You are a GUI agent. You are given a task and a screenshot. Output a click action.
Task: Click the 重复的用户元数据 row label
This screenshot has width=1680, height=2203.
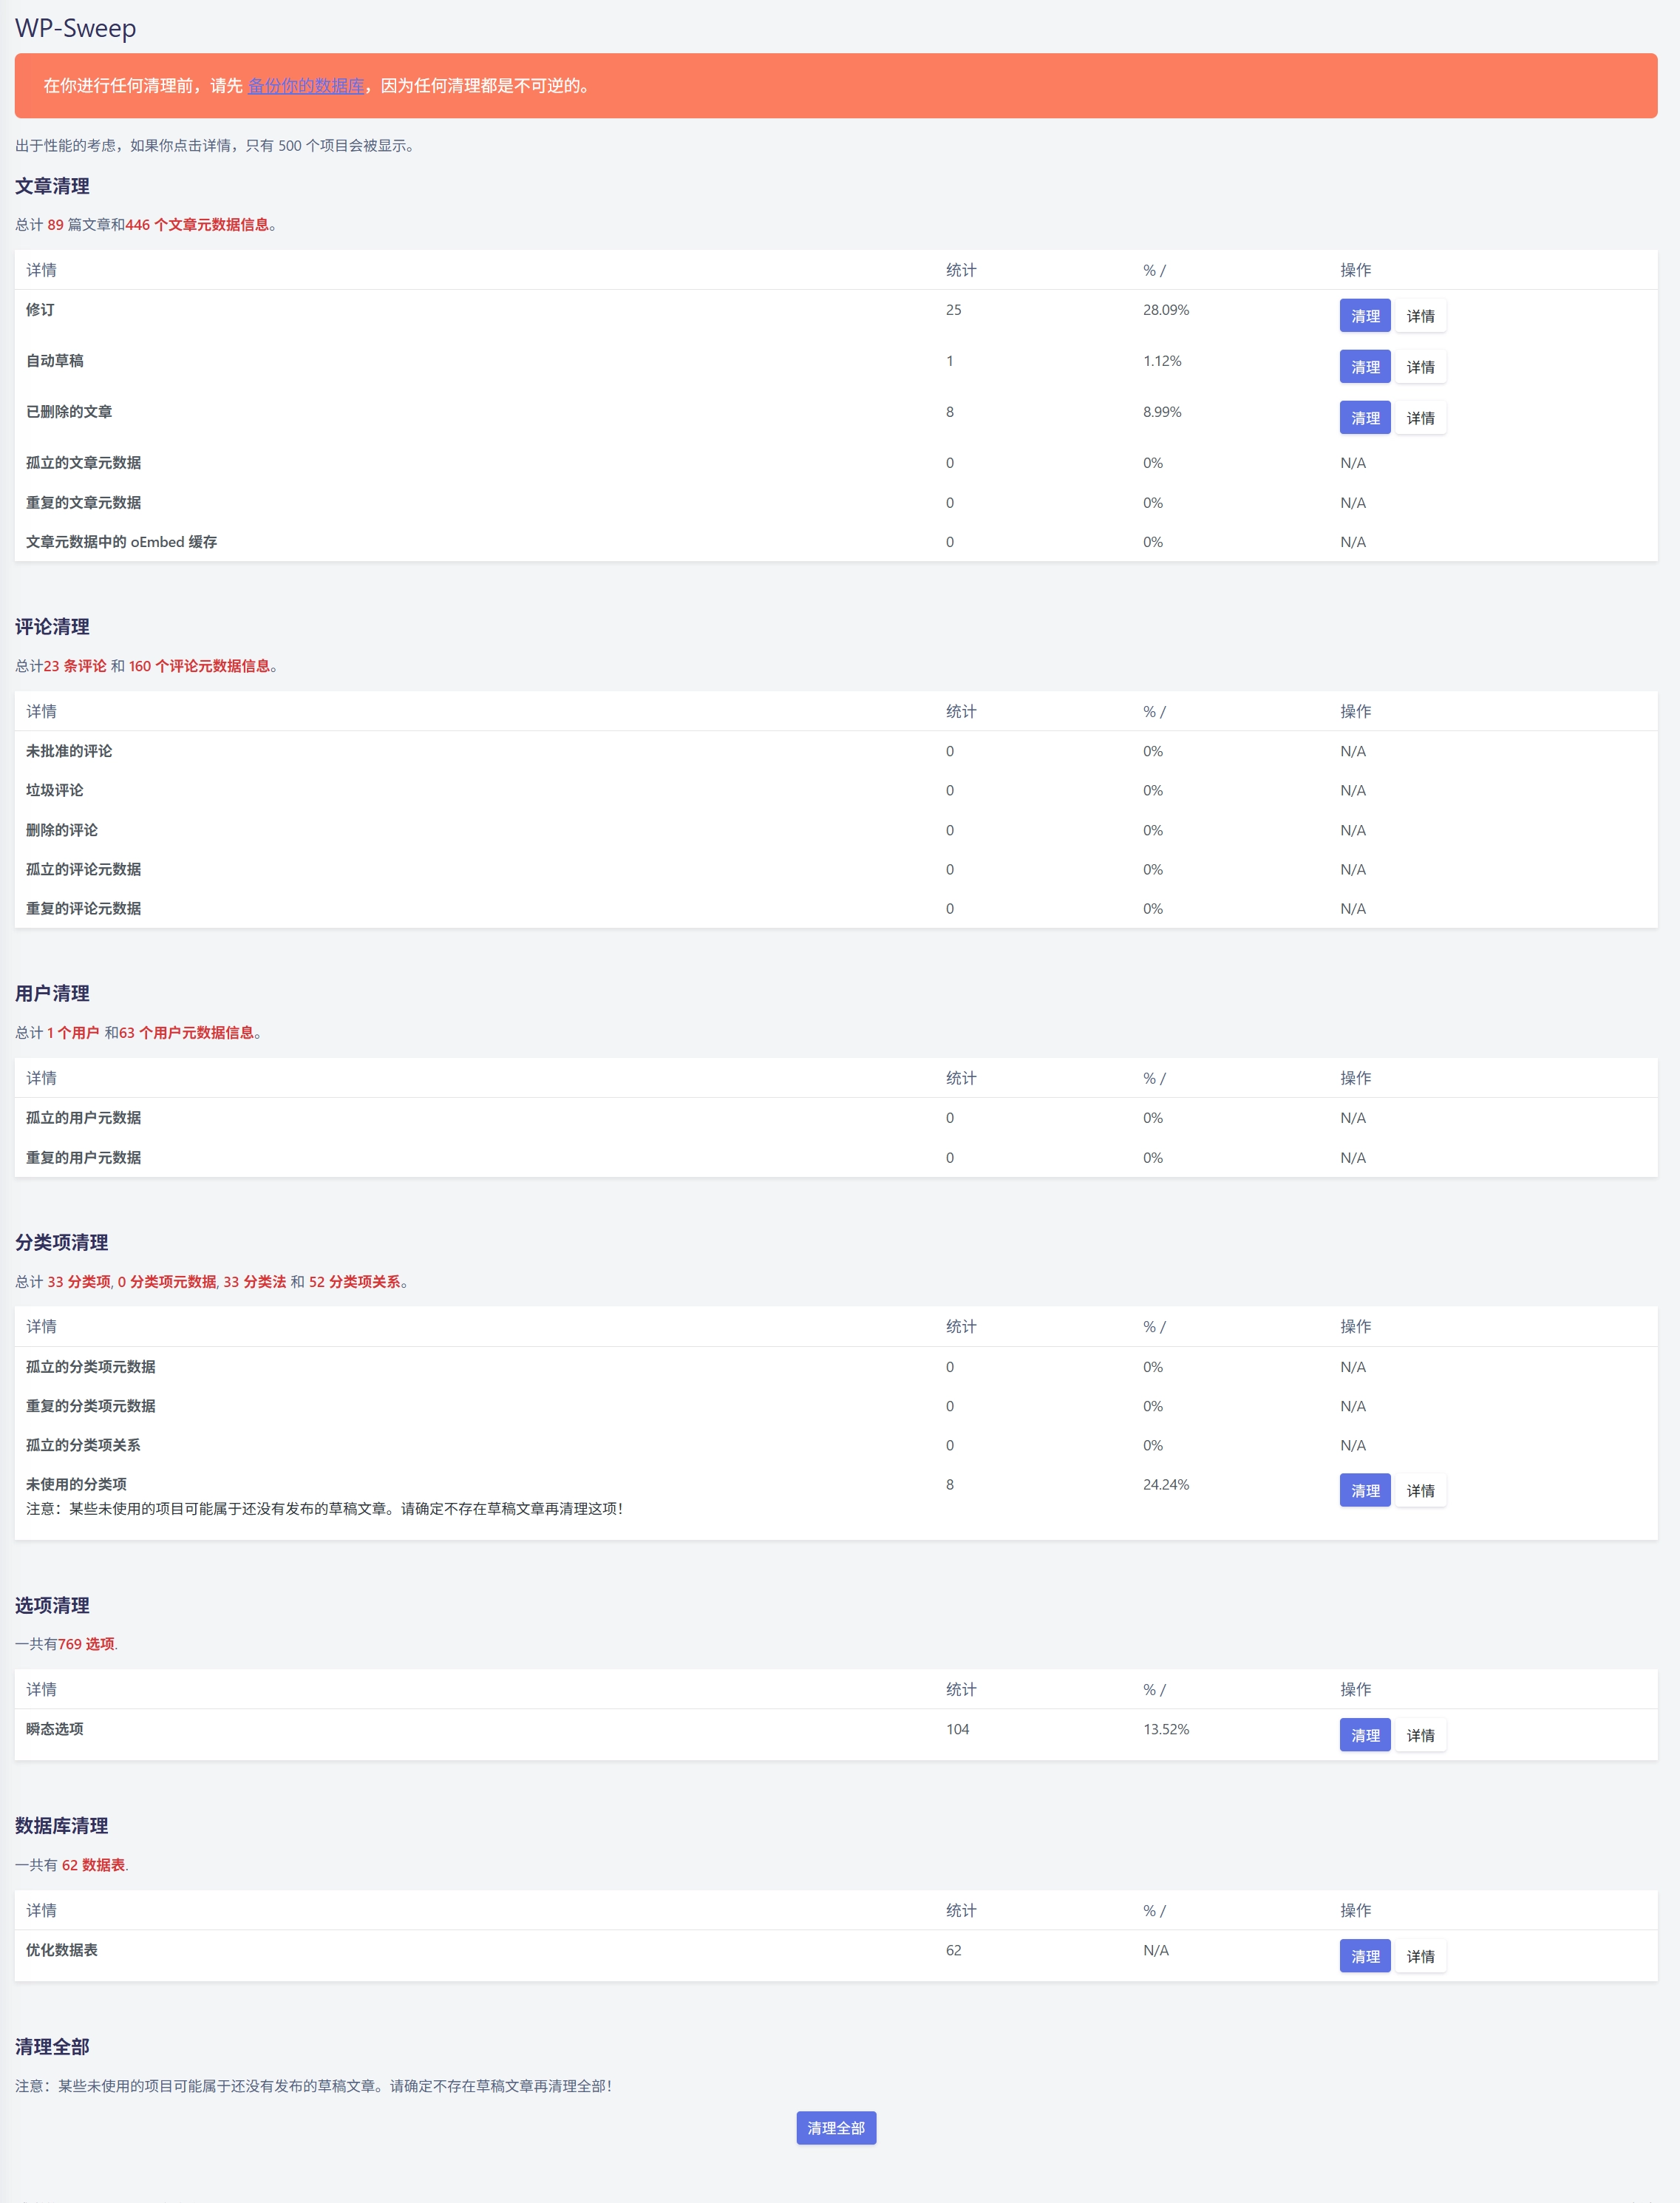pyautogui.click(x=83, y=1158)
